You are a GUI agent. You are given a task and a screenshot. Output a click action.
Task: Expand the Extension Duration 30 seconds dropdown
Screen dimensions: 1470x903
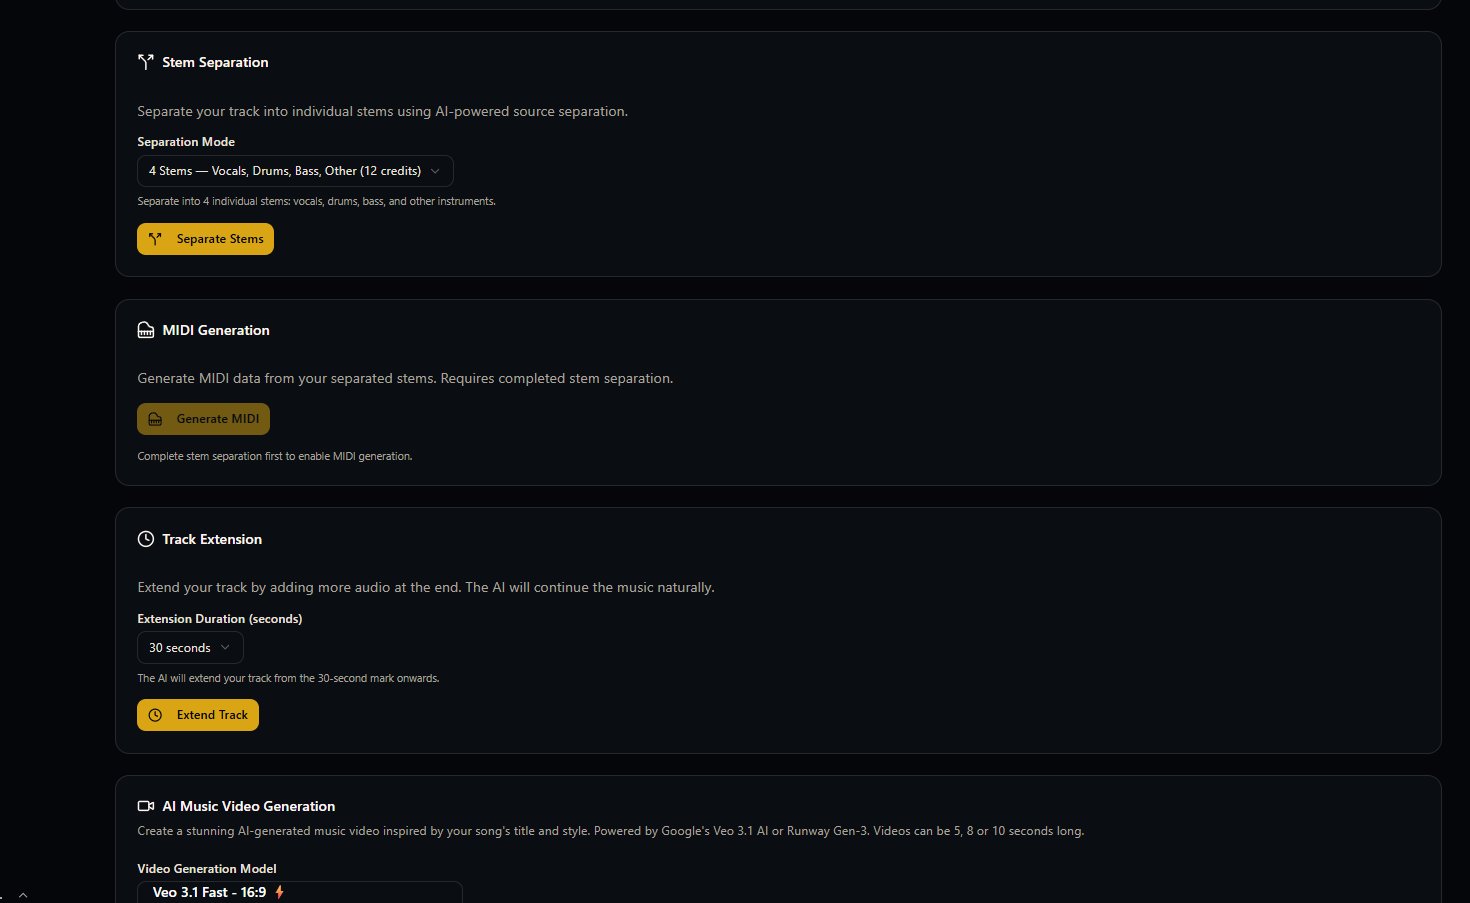point(189,648)
